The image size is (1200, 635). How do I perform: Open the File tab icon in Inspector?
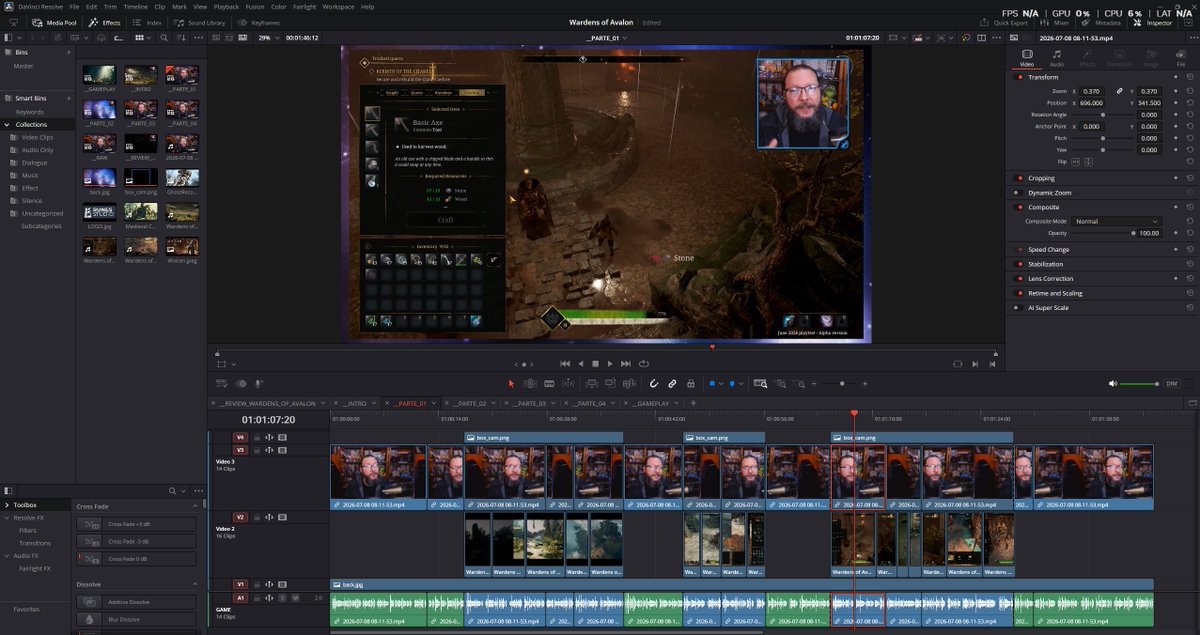click(x=1181, y=56)
